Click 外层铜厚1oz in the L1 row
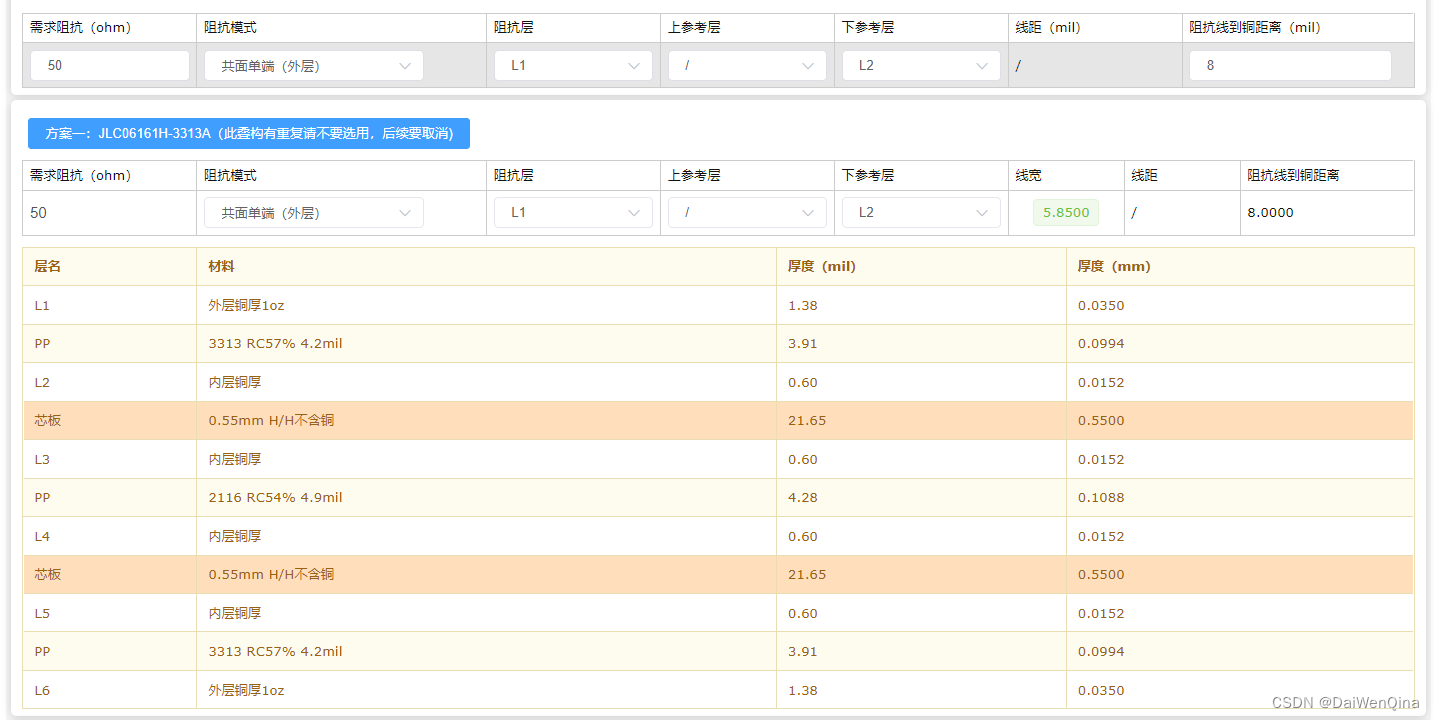The width and height of the screenshot is (1434, 720). [x=246, y=305]
